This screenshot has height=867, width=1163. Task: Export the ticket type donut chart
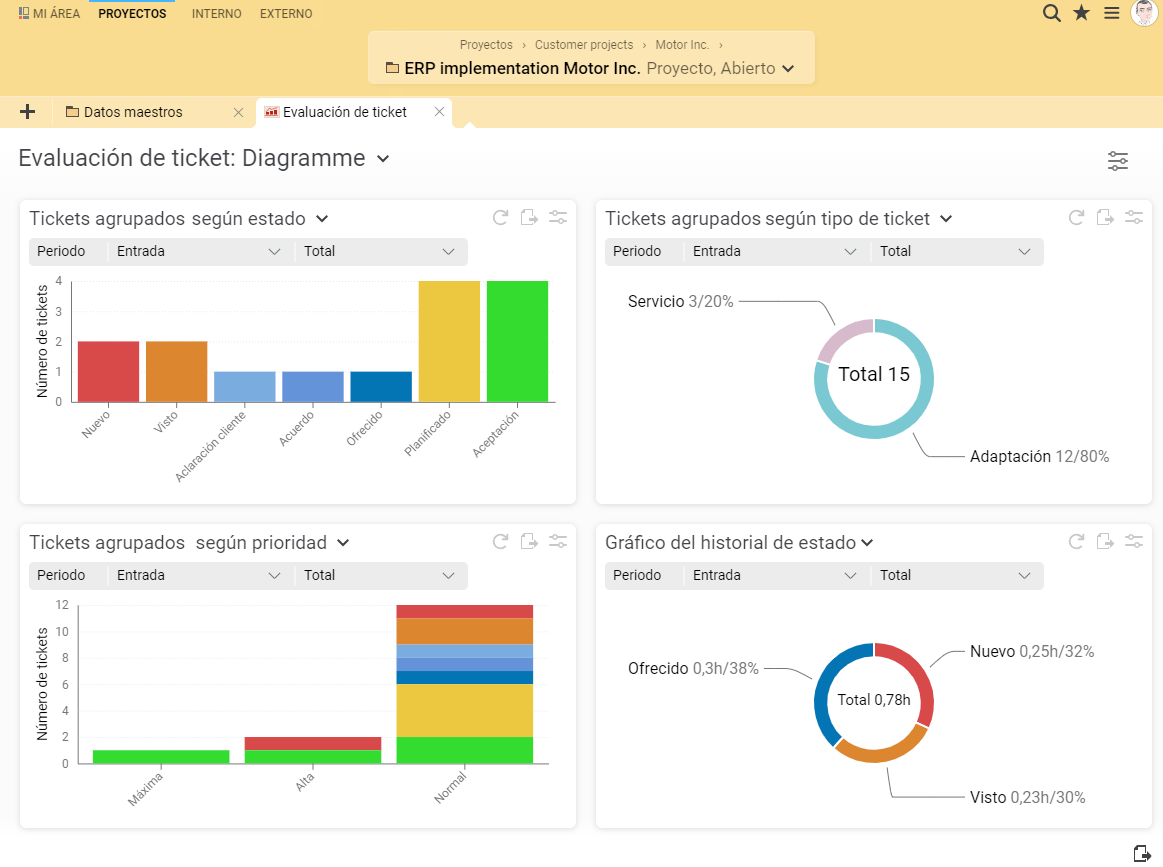pos(1105,218)
